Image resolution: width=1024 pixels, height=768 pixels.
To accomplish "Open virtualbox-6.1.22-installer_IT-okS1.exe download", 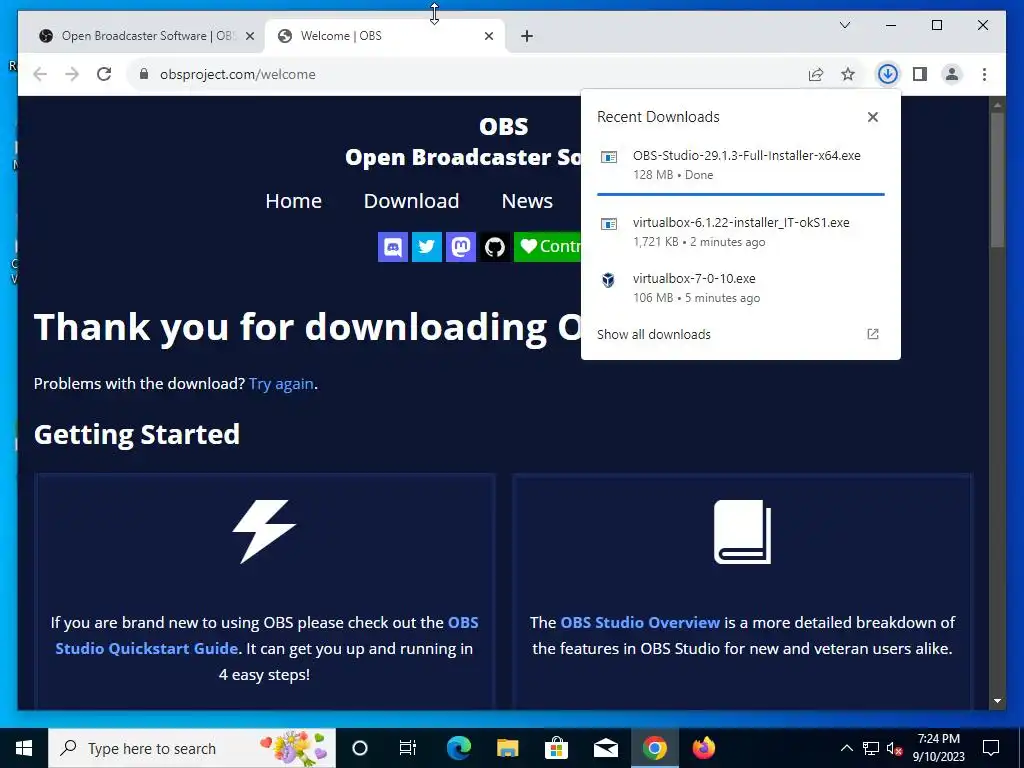I will coord(741,232).
